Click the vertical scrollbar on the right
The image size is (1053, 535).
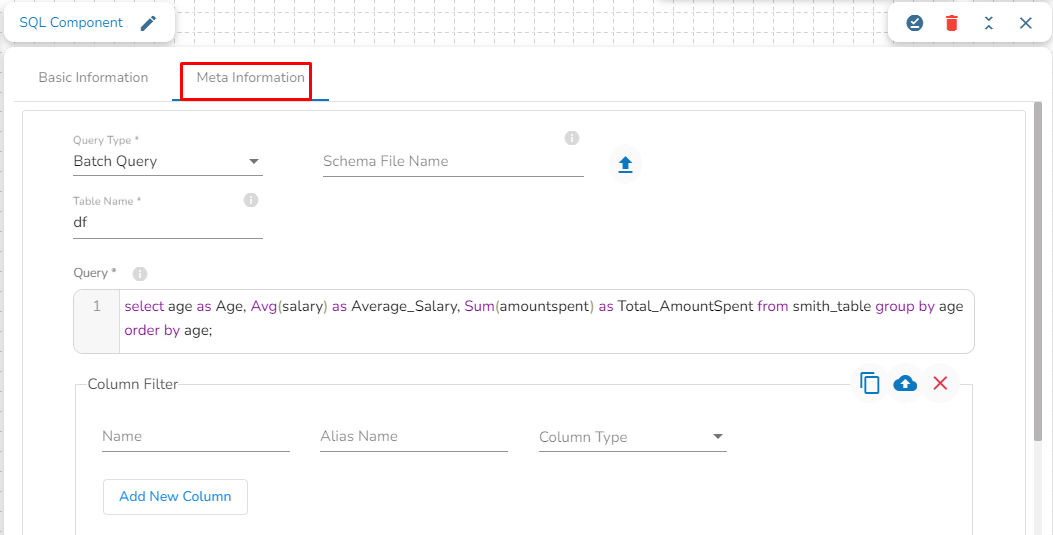tap(1038, 270)
